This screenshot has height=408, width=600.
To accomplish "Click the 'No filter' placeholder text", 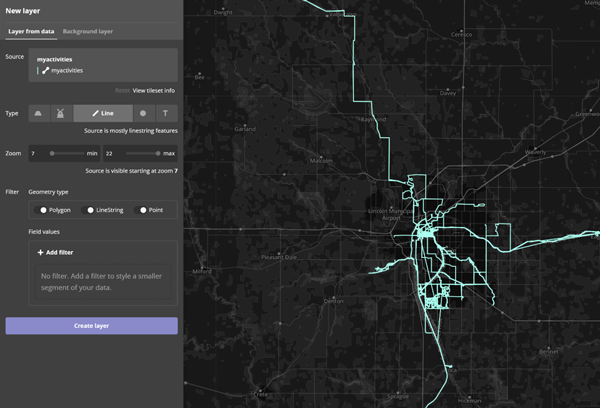I will 101,282.
